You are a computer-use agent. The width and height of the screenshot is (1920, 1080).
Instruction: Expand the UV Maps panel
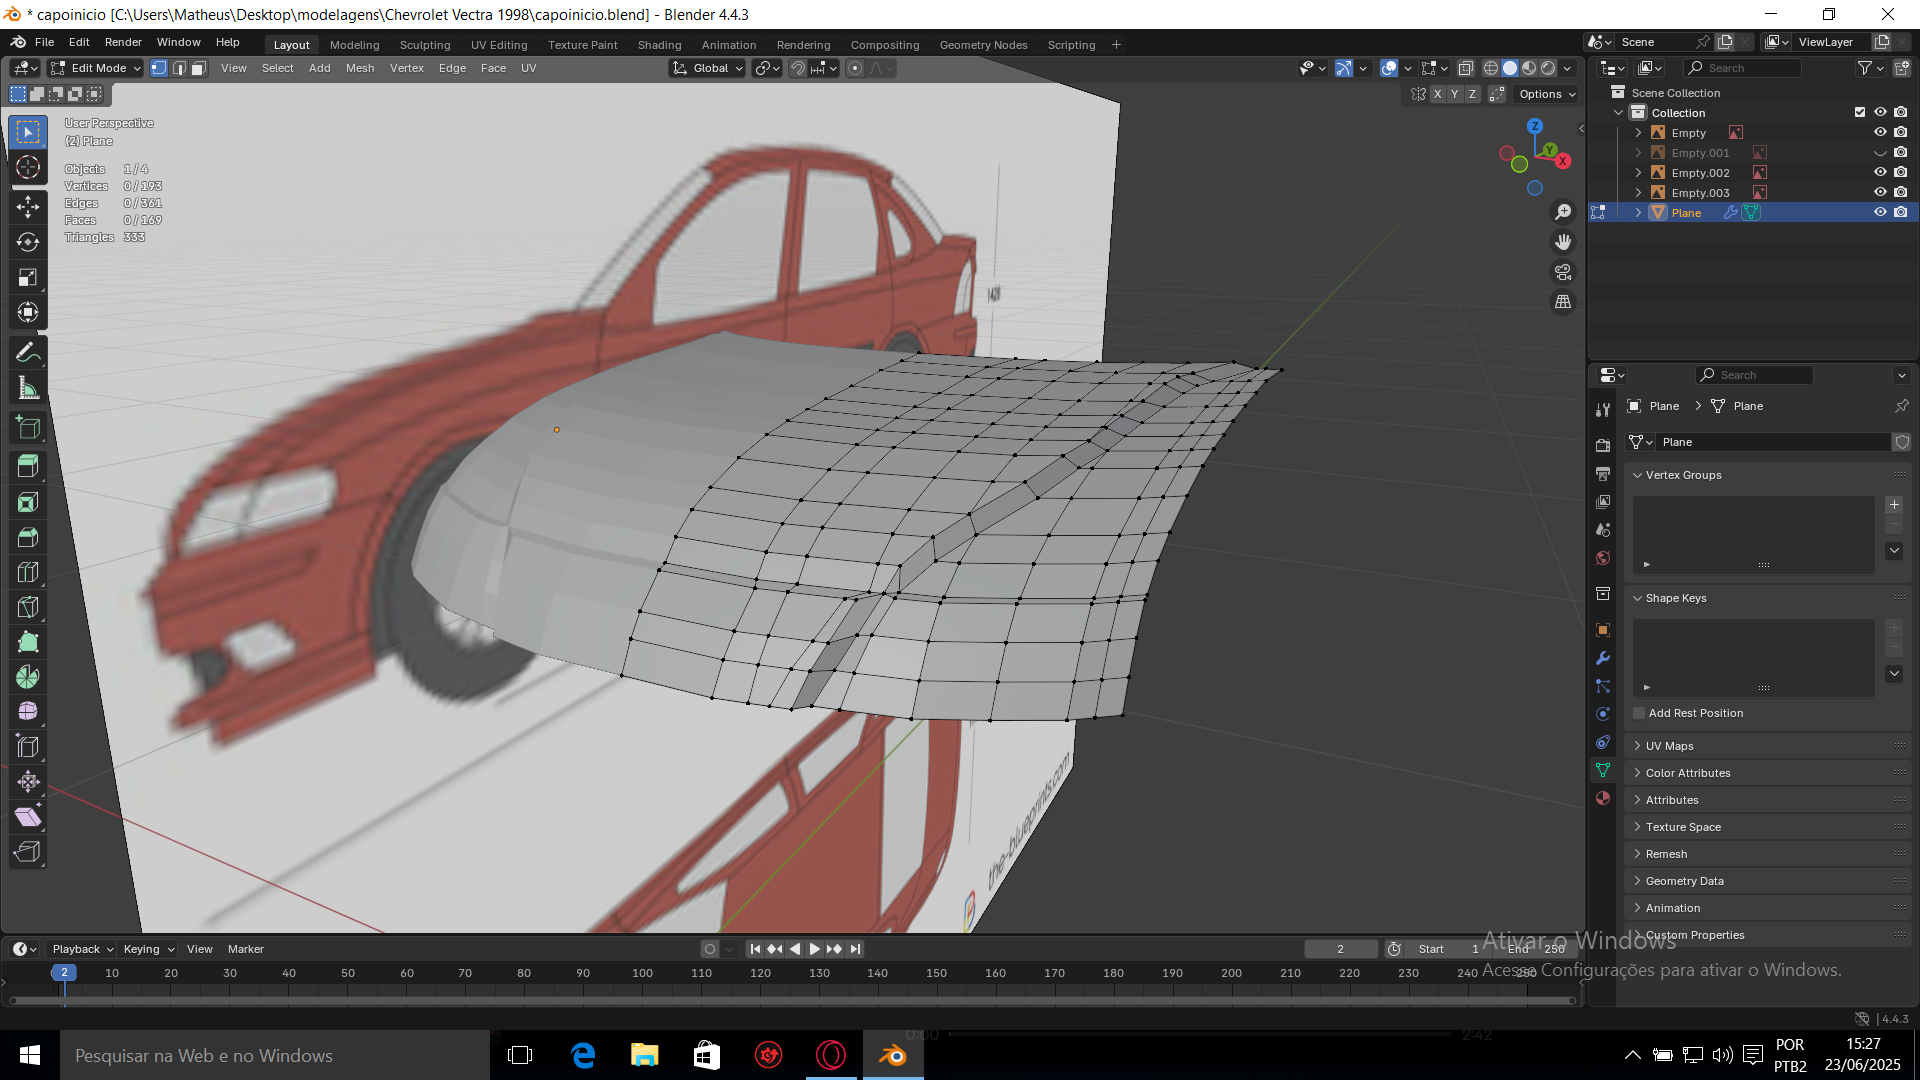click(x=1669, y=746)
